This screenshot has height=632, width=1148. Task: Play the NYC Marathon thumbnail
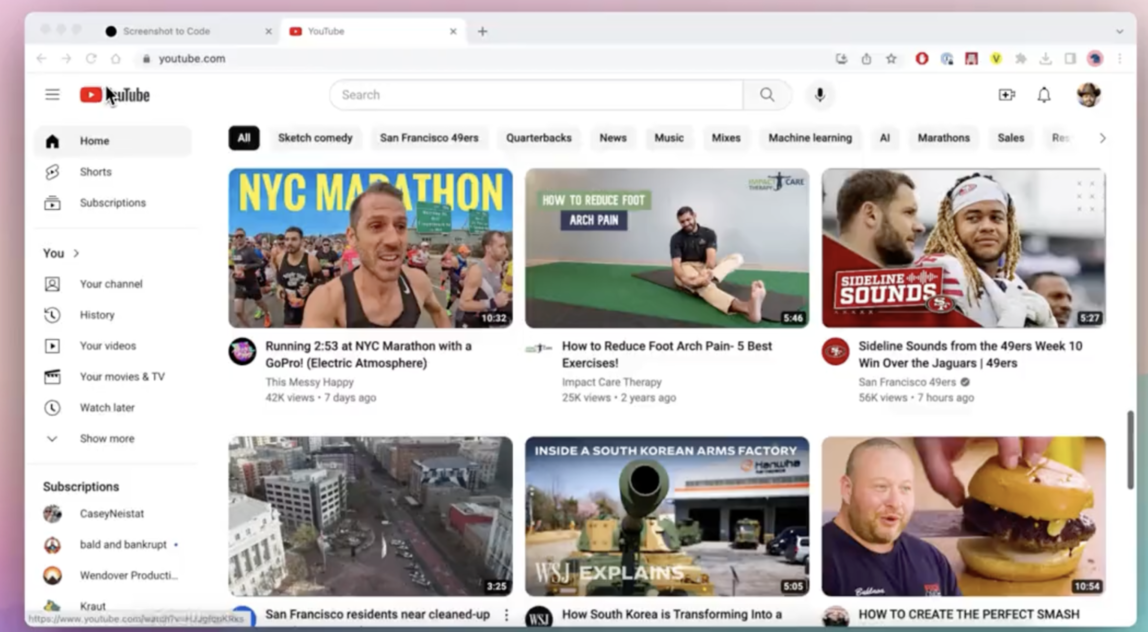[x=370, y=248]
